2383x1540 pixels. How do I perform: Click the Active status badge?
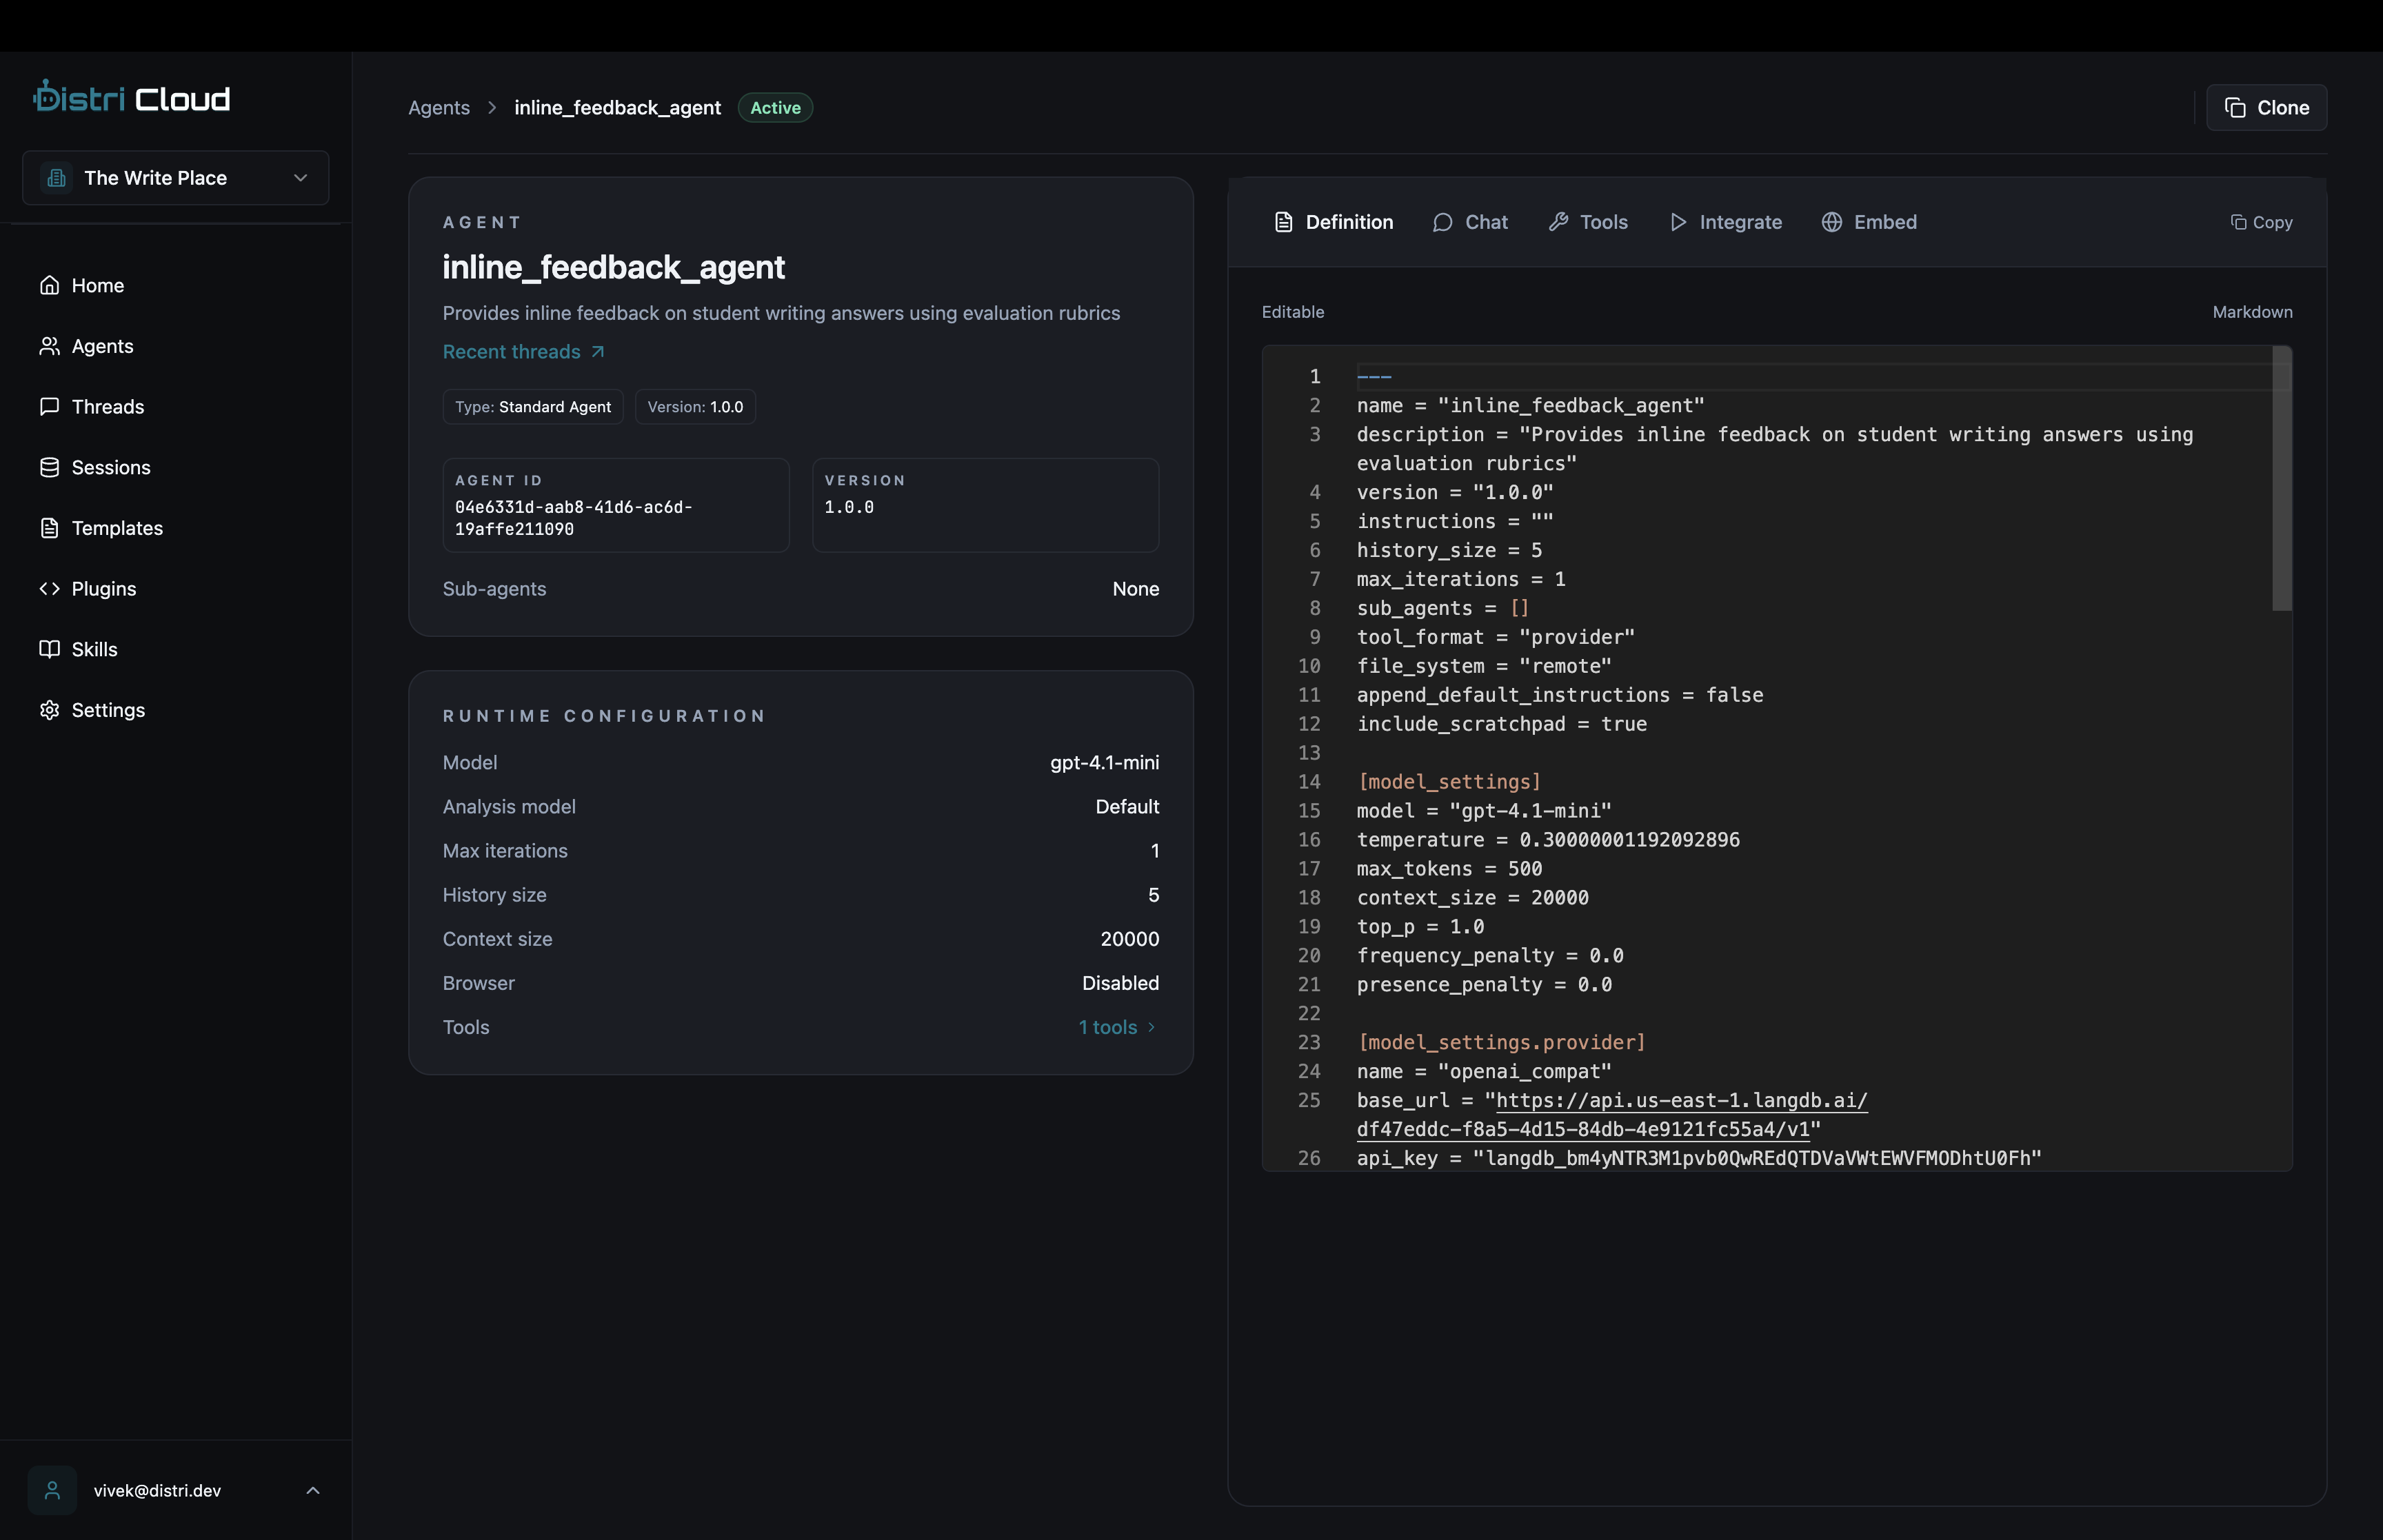coord(774,107)
